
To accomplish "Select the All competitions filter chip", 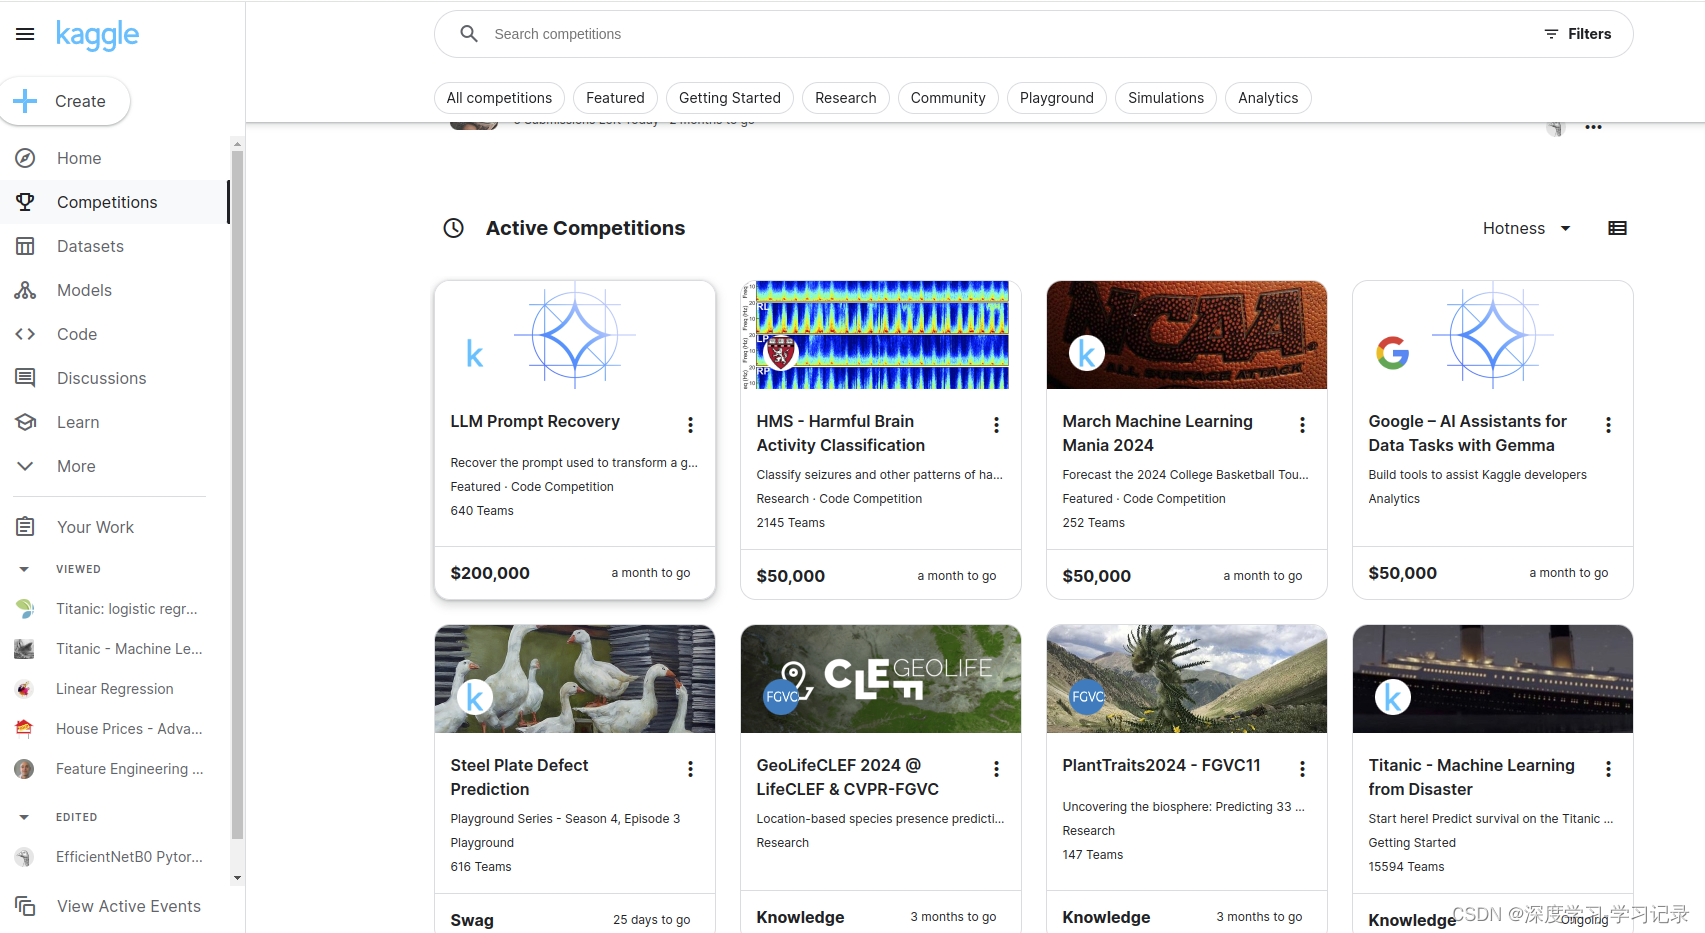I will (x=499, y=98).
